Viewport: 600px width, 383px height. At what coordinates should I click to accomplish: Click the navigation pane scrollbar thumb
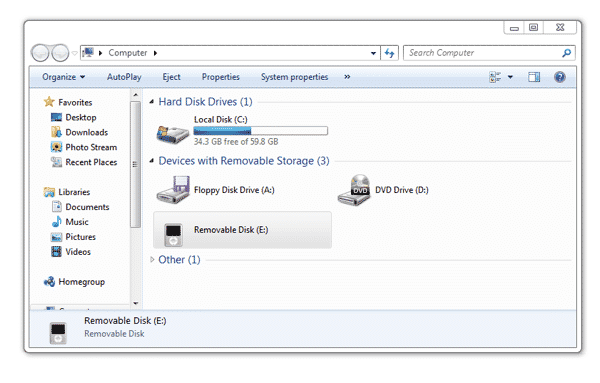(135, 165)
